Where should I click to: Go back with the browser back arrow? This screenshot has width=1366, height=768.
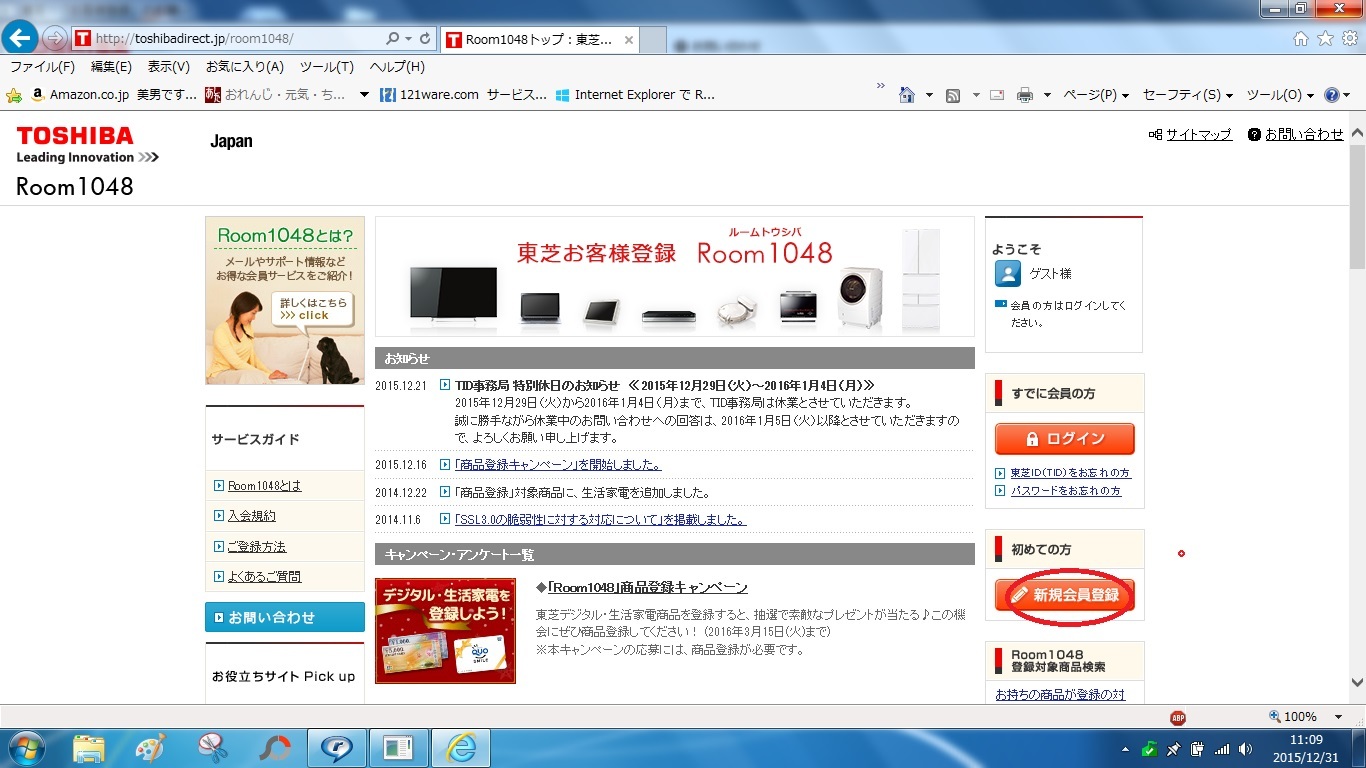click(x=21, y=39)
